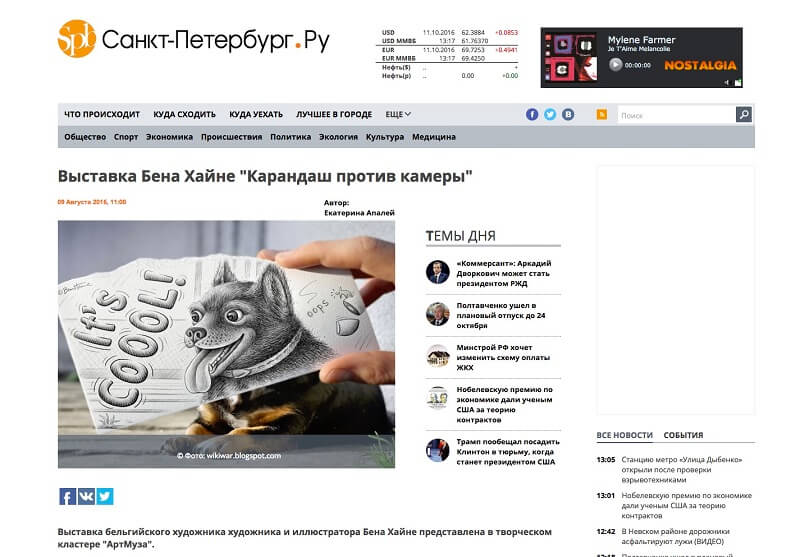
Task: Share article via Twitter button below image
Action: click(x=105, y=496)
